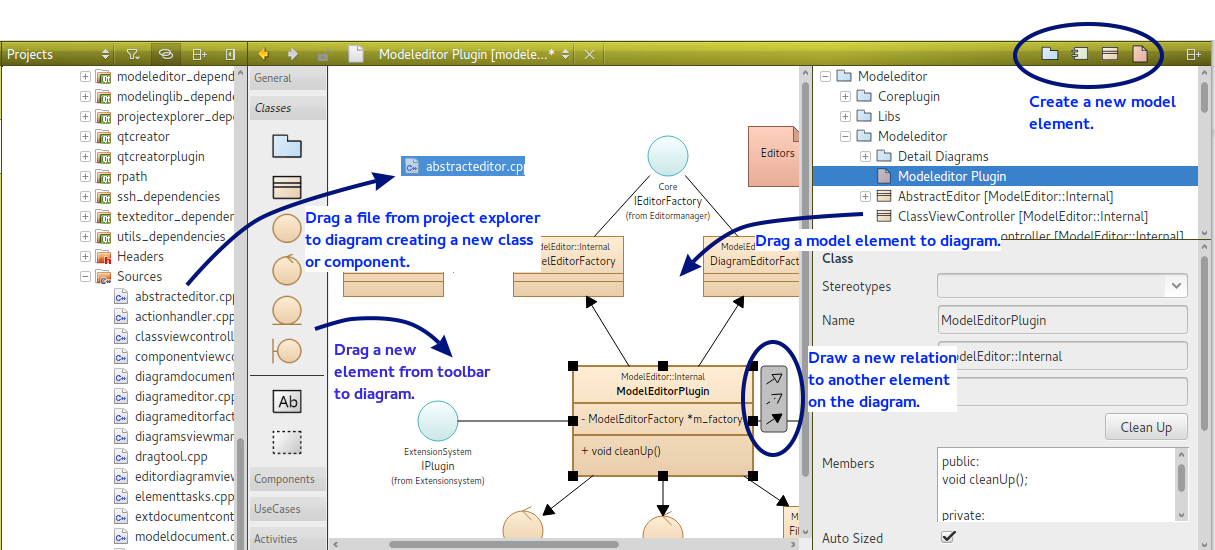Pick the Boundary element with the side bar
Screen dimensions: 1215x550
coord(287,350)
